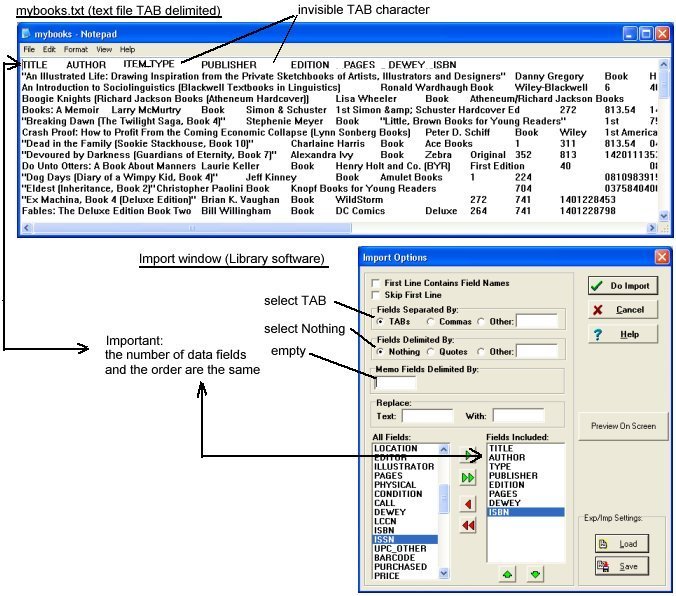This screenshot has width=676, height=596.
Task: Enable Skip First Line checkbox
Action: point(376,295)
